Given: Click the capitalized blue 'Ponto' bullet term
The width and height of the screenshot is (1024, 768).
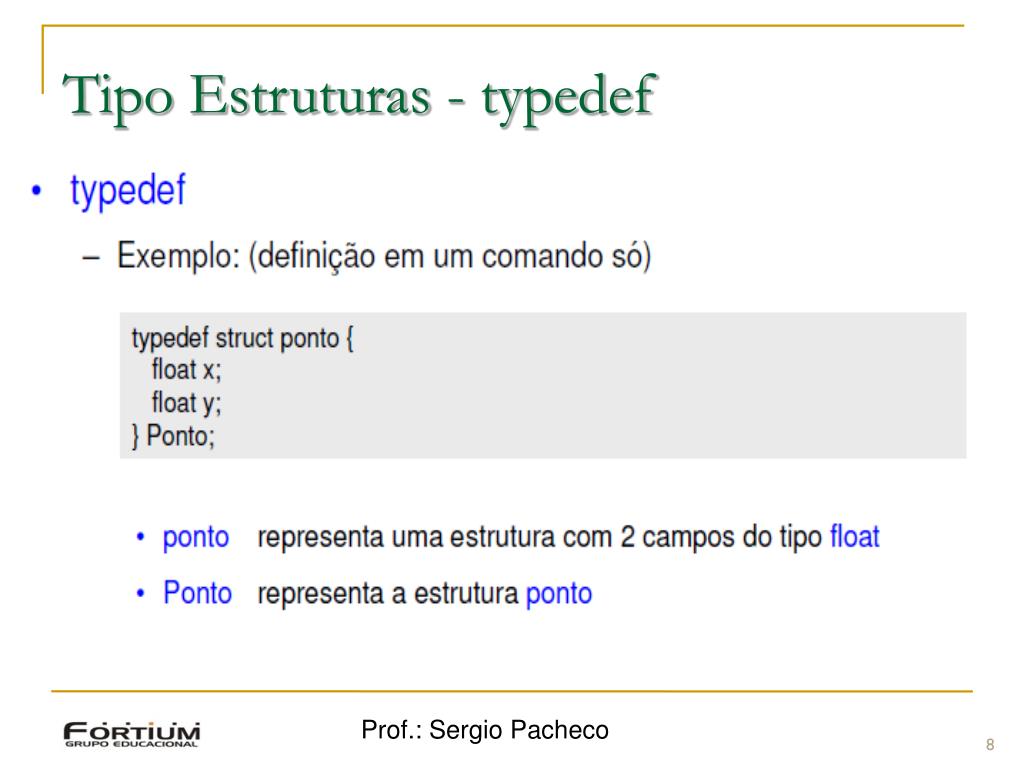Looking at the screenshot, I should (198, 593).
